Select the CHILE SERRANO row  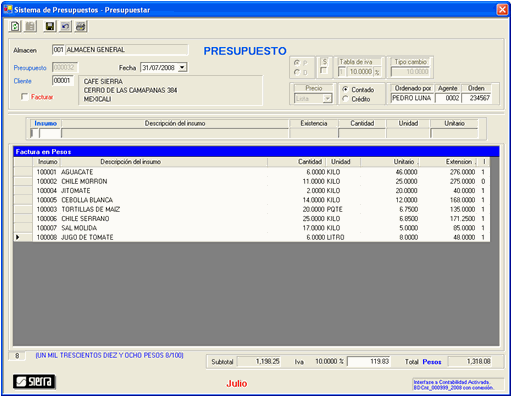coord(252,219)
